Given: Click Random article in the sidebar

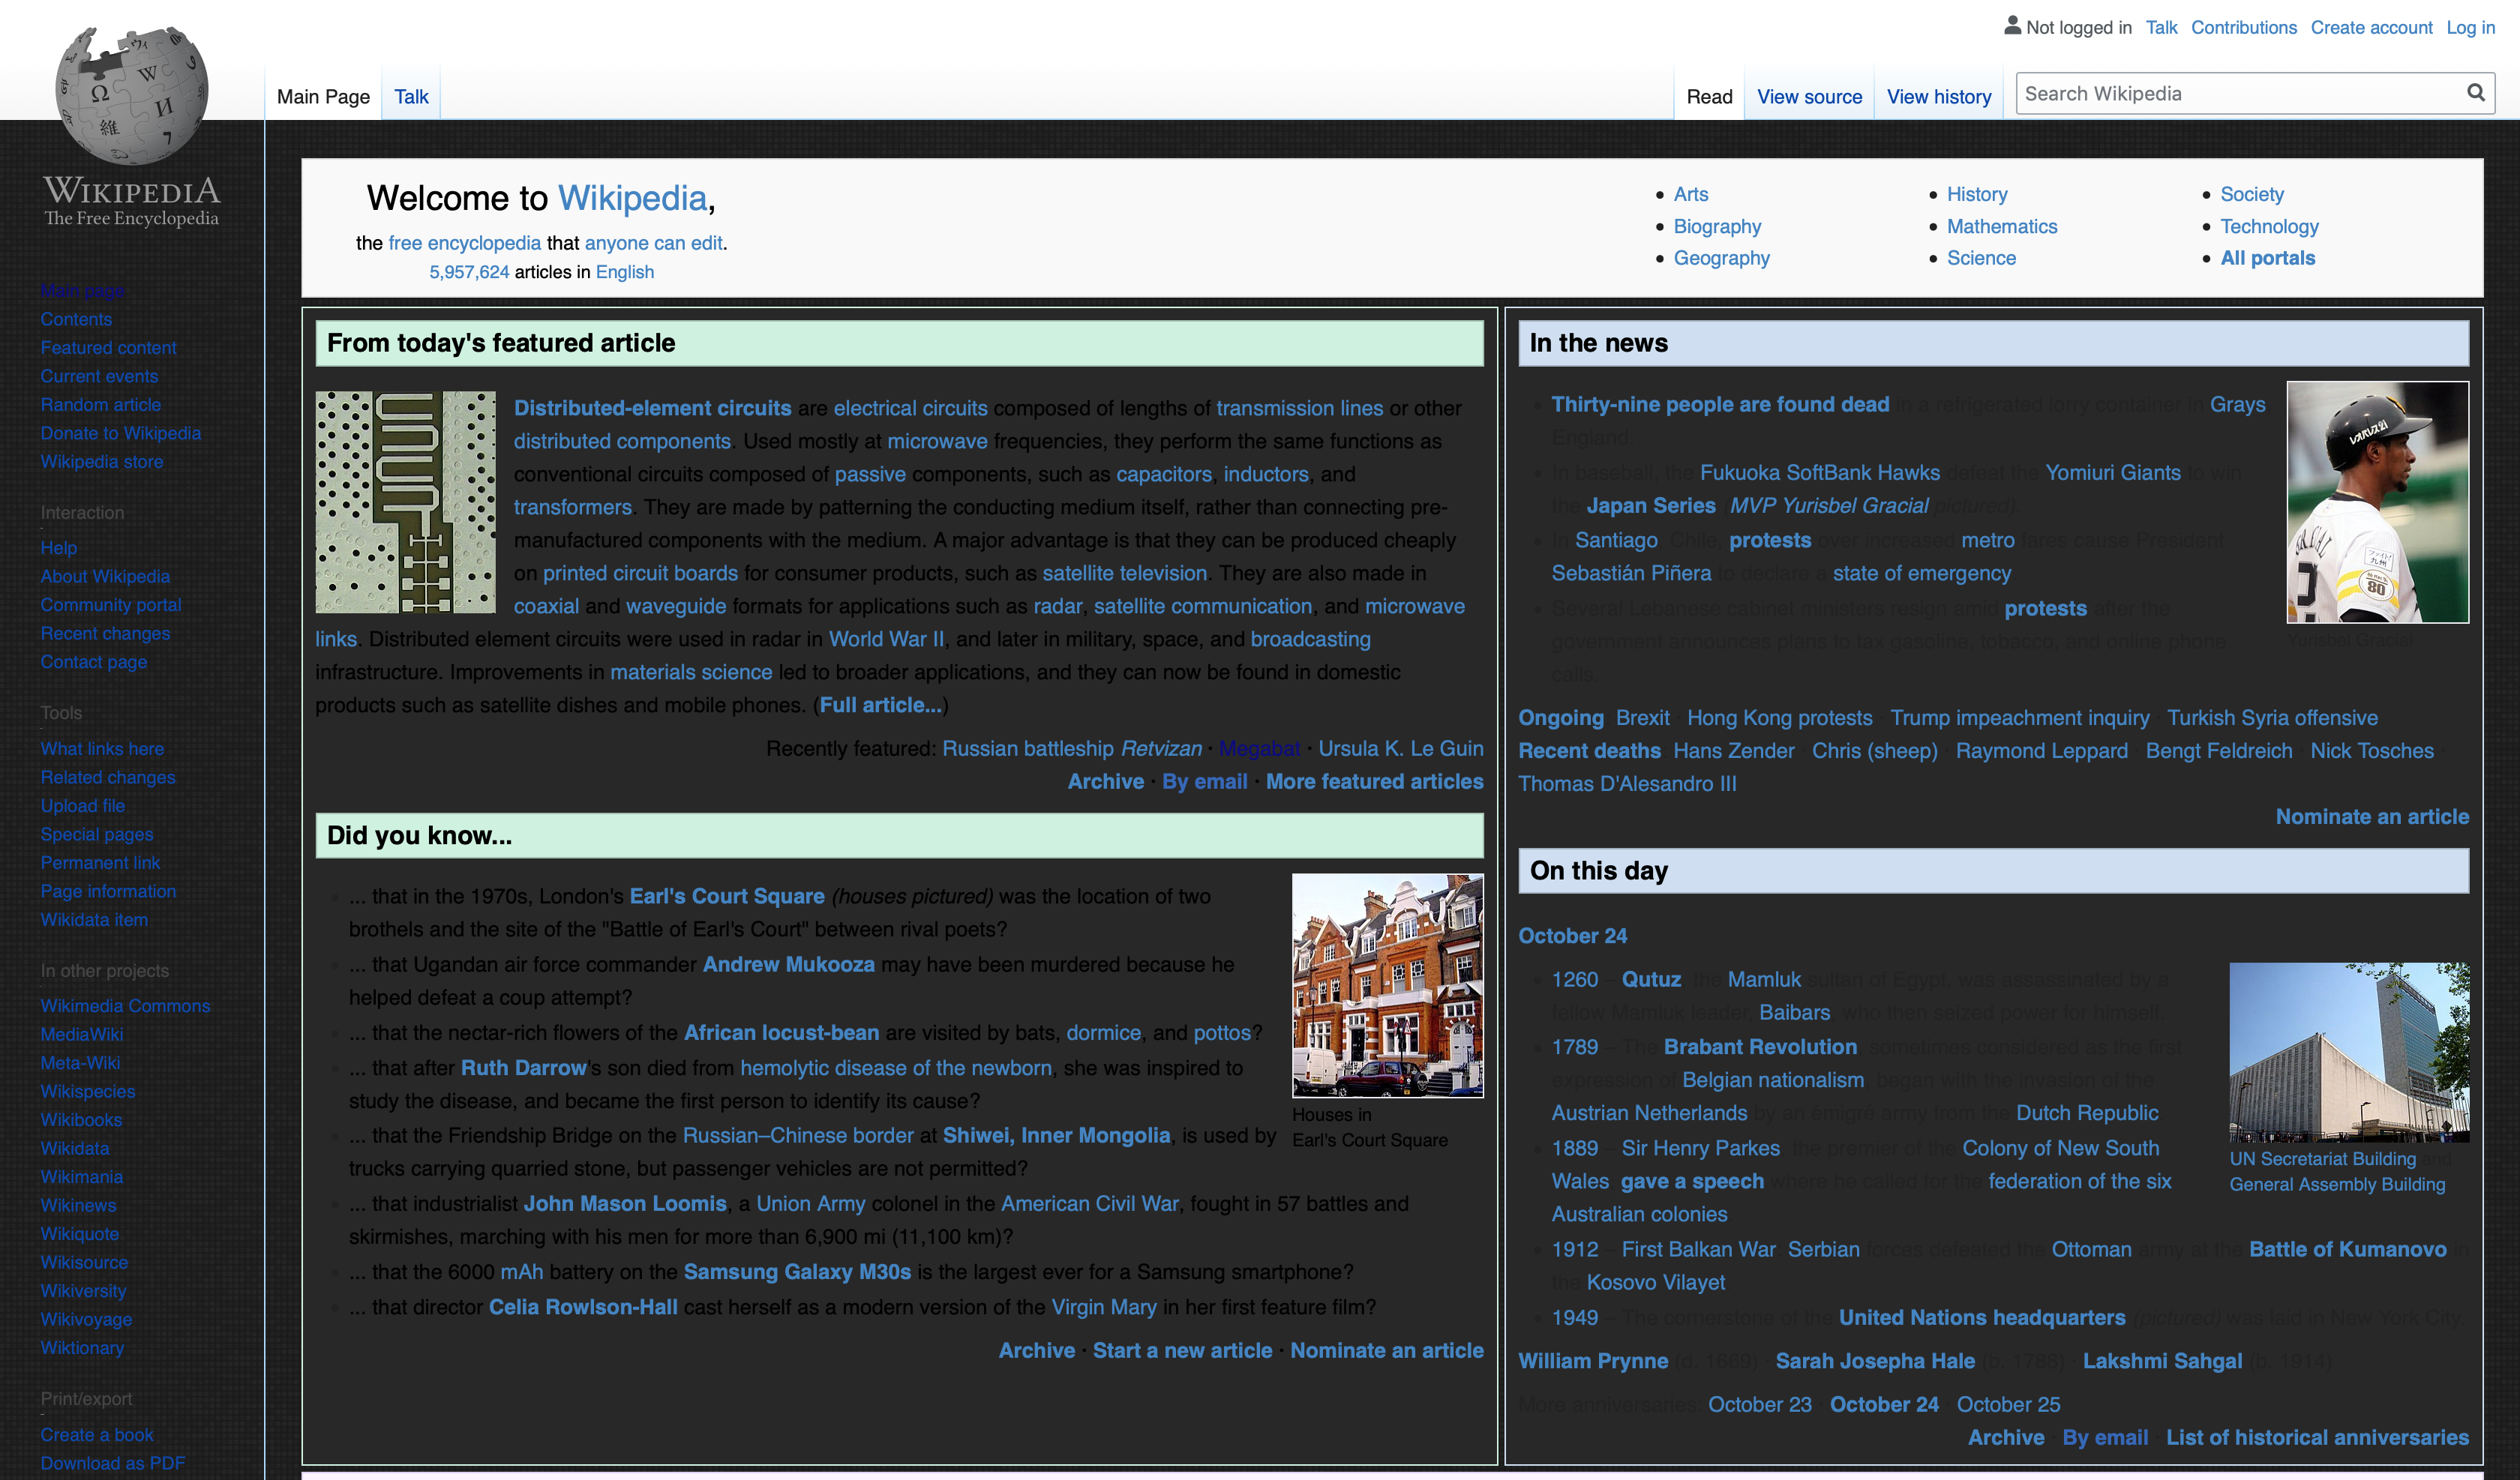Looking at the screenshot, I should 100,404.
